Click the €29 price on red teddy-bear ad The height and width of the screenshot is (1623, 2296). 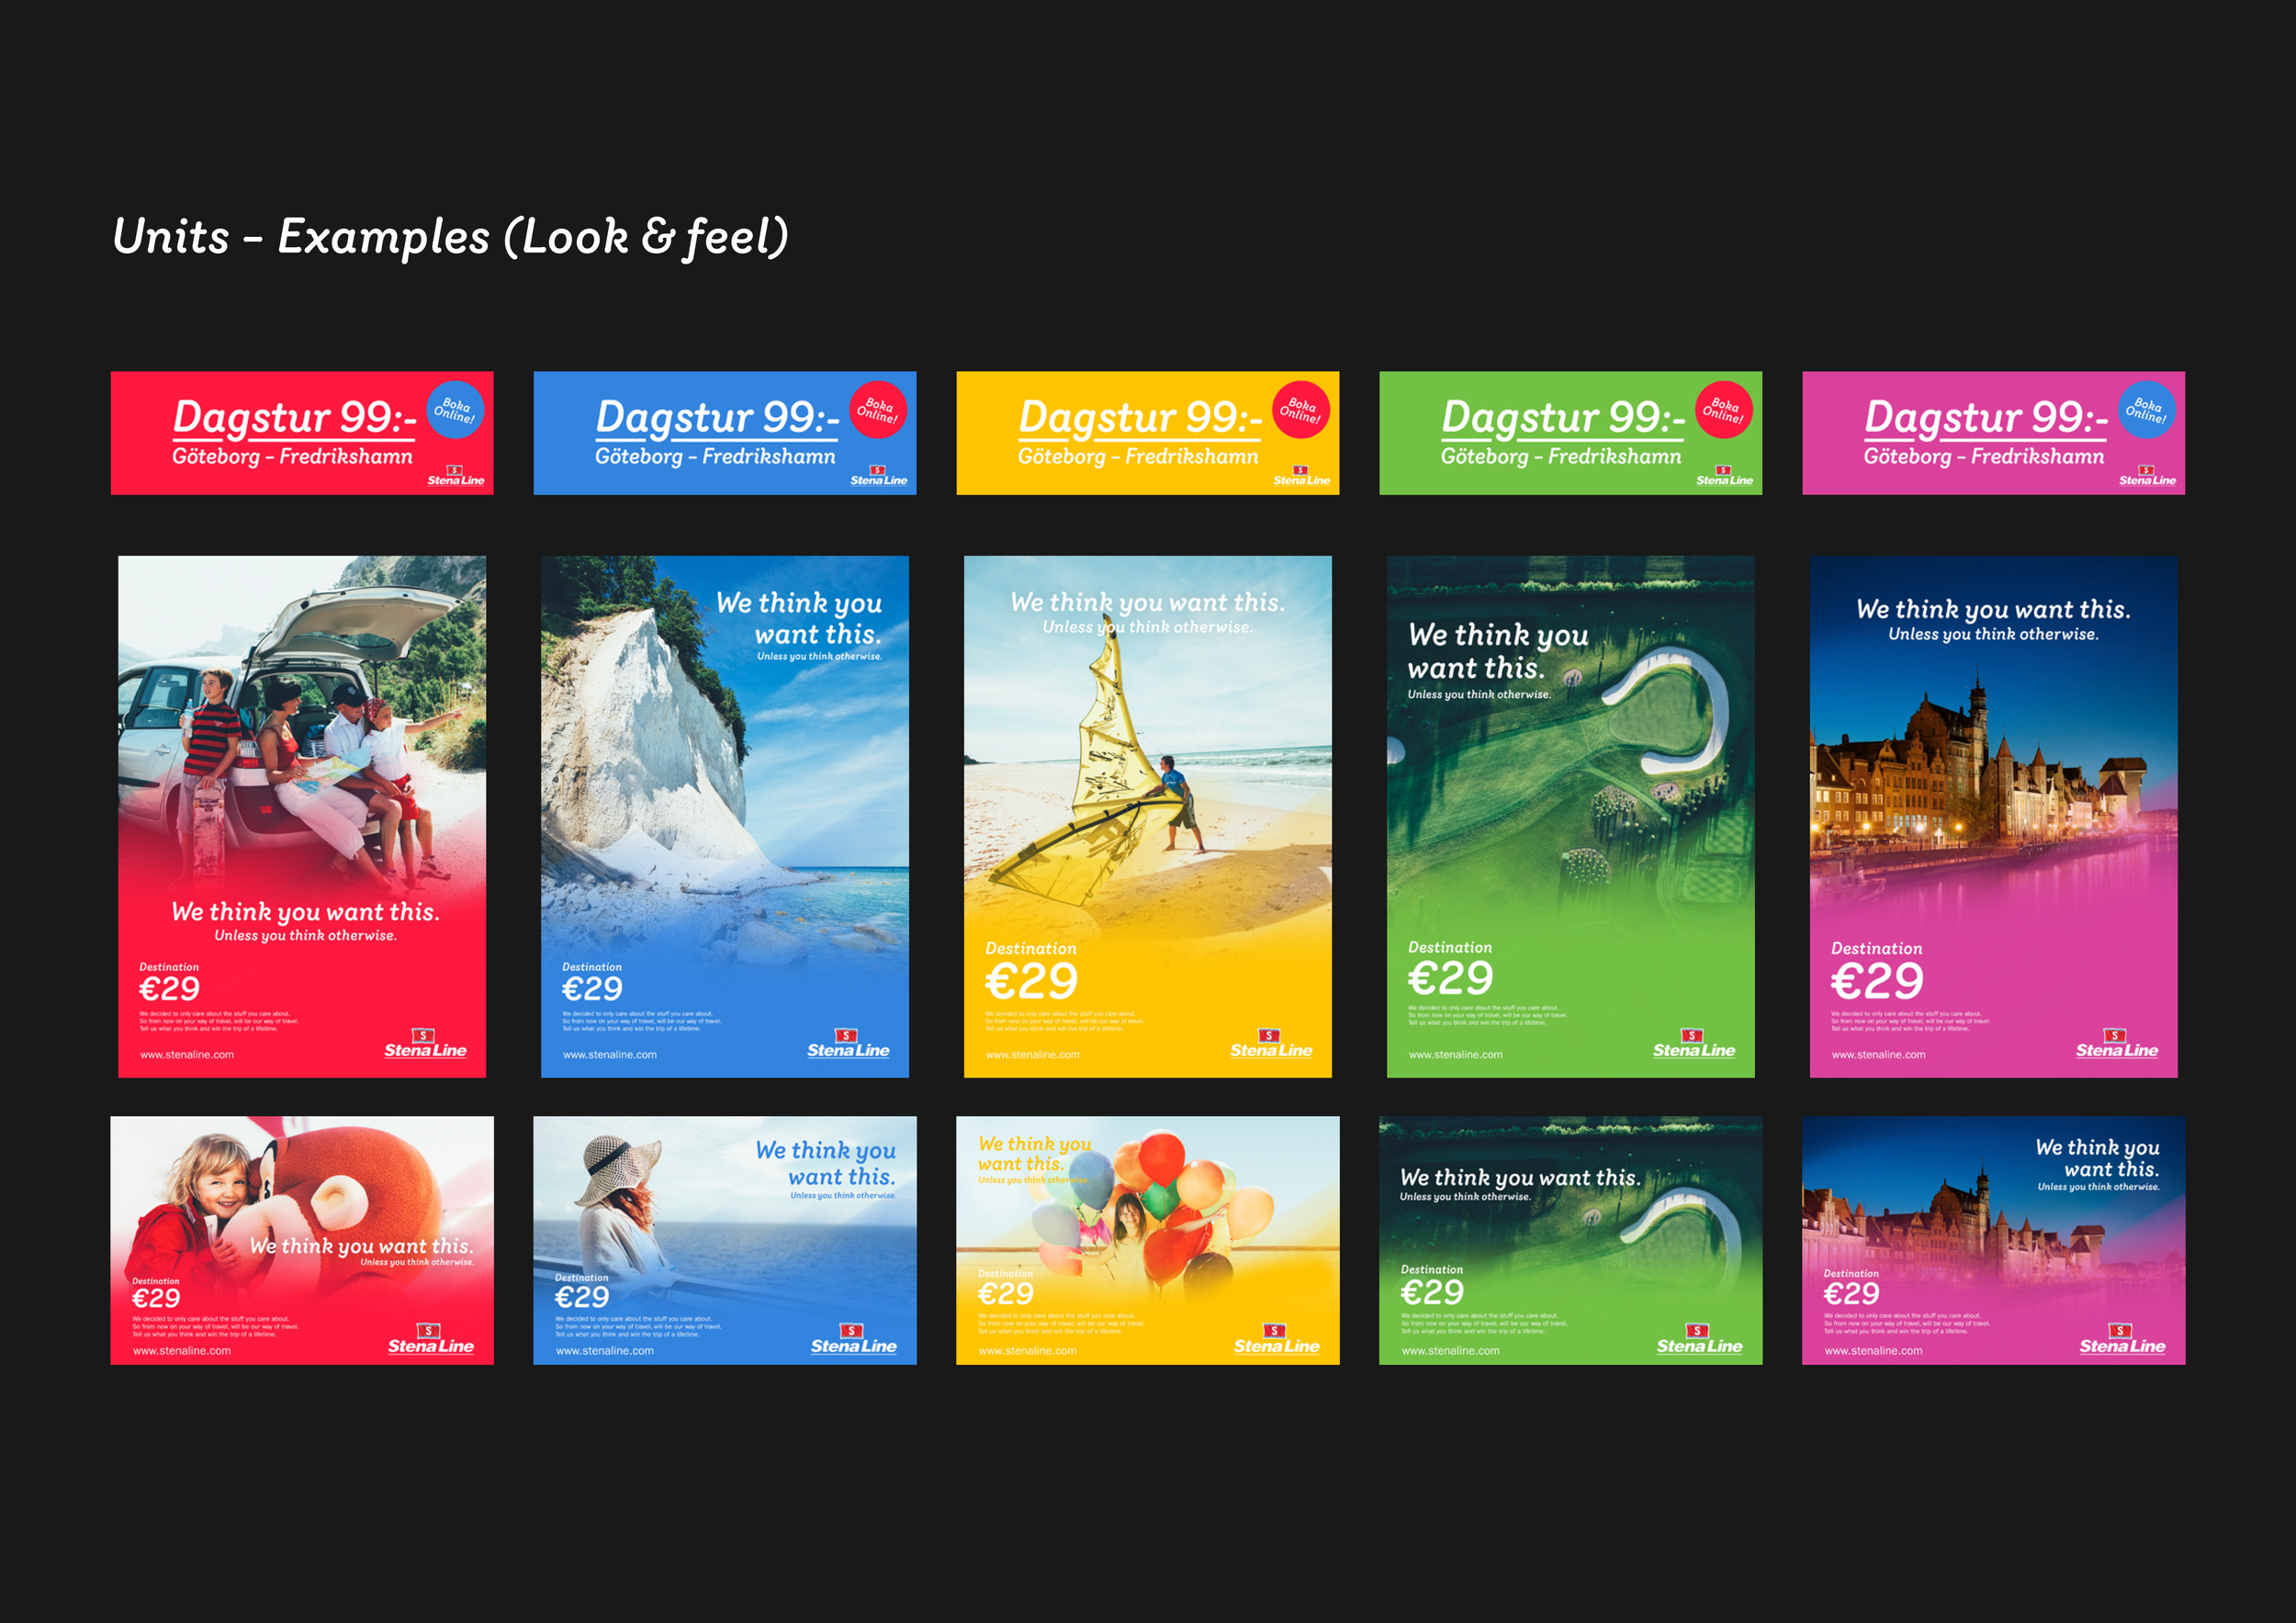[156, 1298]
